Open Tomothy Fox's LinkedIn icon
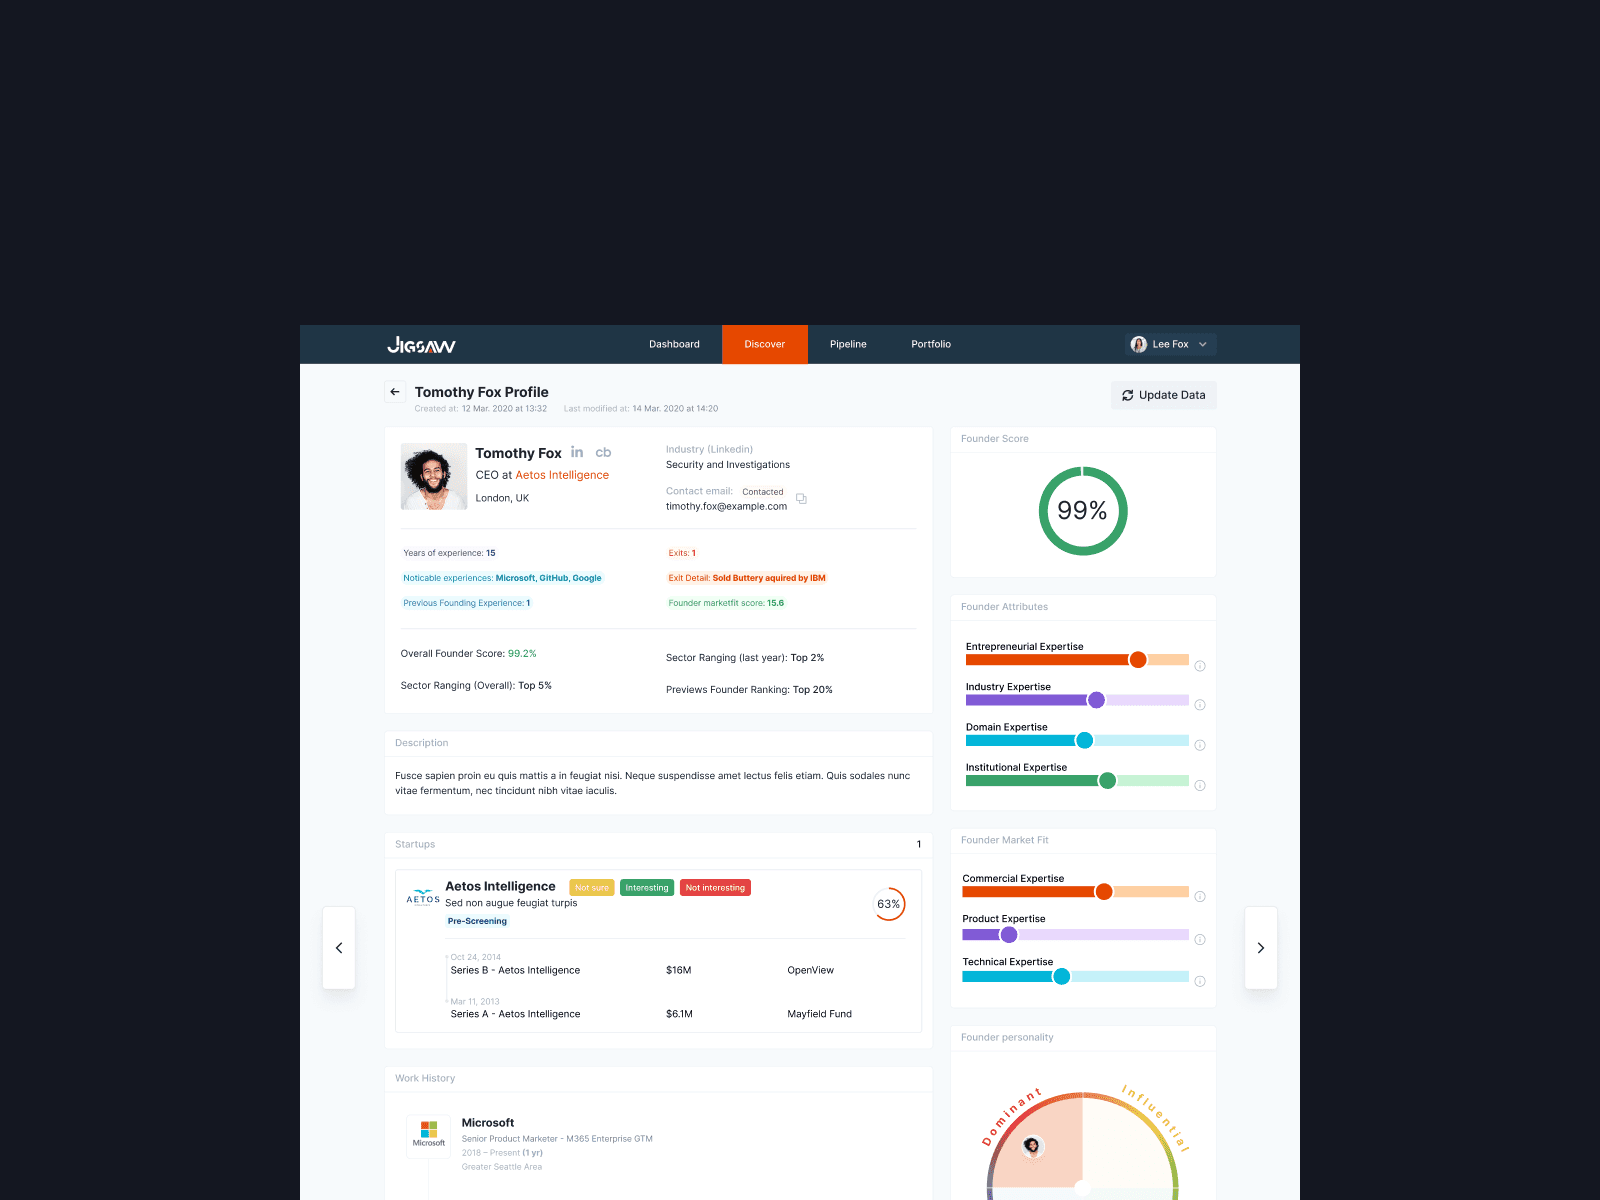Image resolution: width=1600 pixels, height=1200 pixels. tap(577, 453)
